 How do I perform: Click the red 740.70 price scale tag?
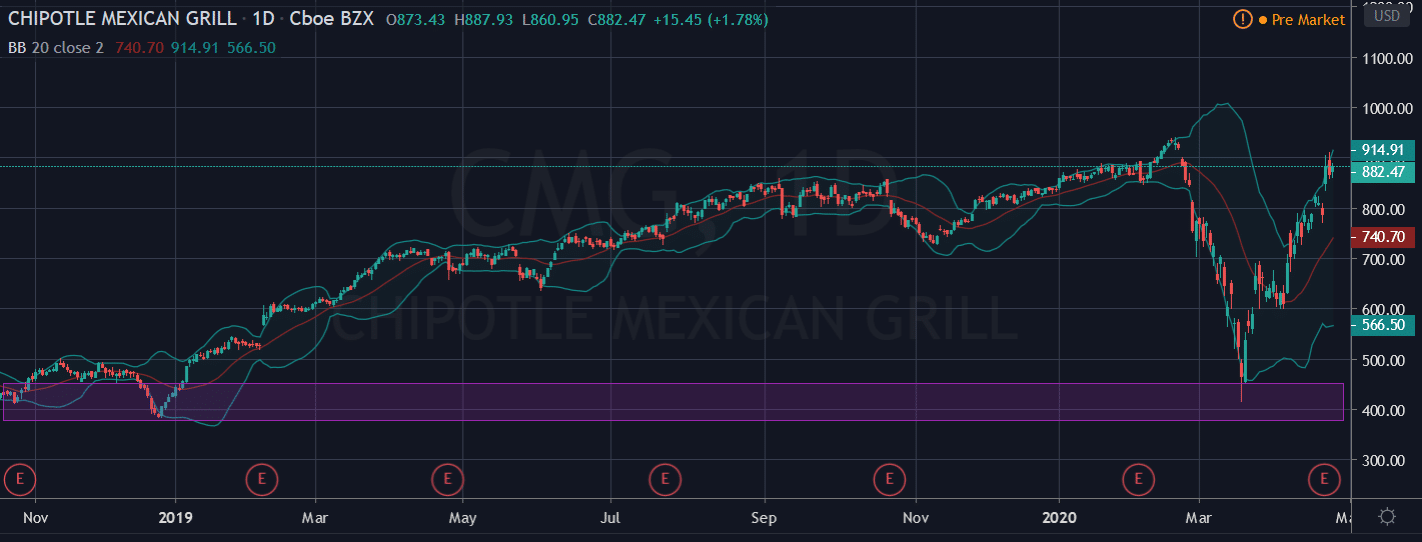coord(1382,237)
